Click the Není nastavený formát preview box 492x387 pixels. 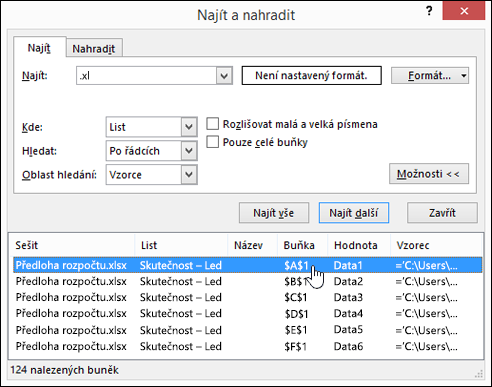(311, 75)
